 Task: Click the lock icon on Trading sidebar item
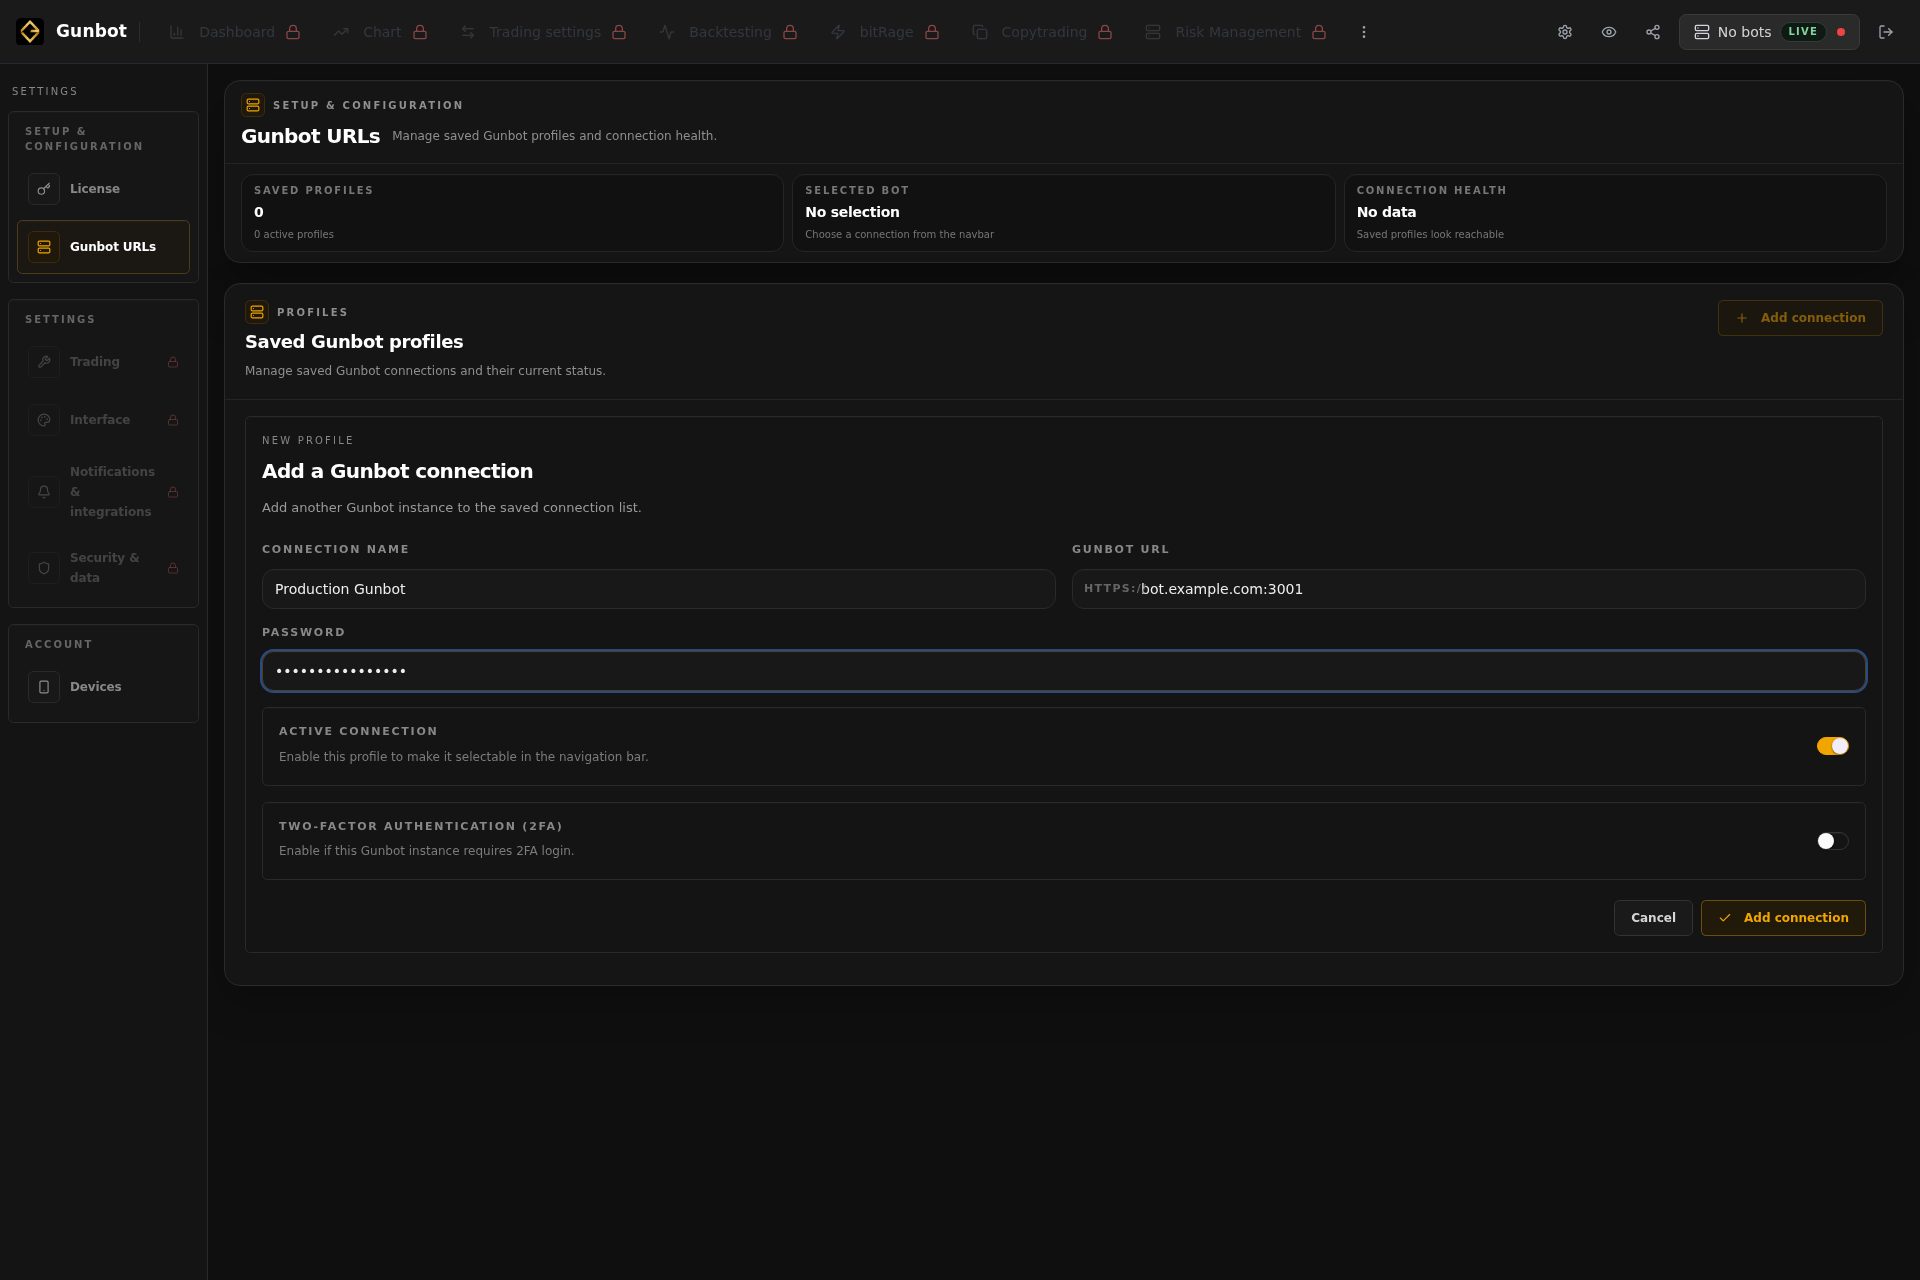click(173, 362)
